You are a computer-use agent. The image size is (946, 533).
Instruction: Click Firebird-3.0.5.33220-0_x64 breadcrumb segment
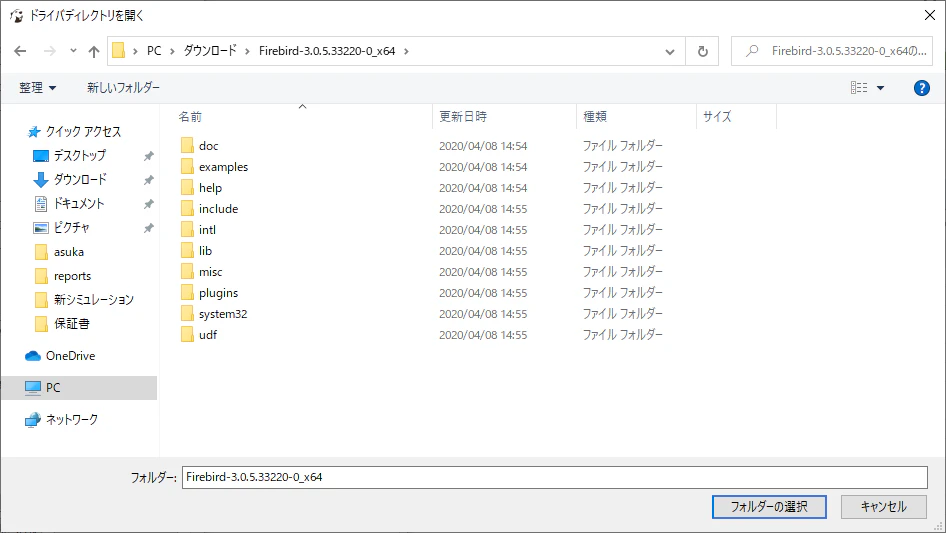pyautogui.click(x=327, y=51)
